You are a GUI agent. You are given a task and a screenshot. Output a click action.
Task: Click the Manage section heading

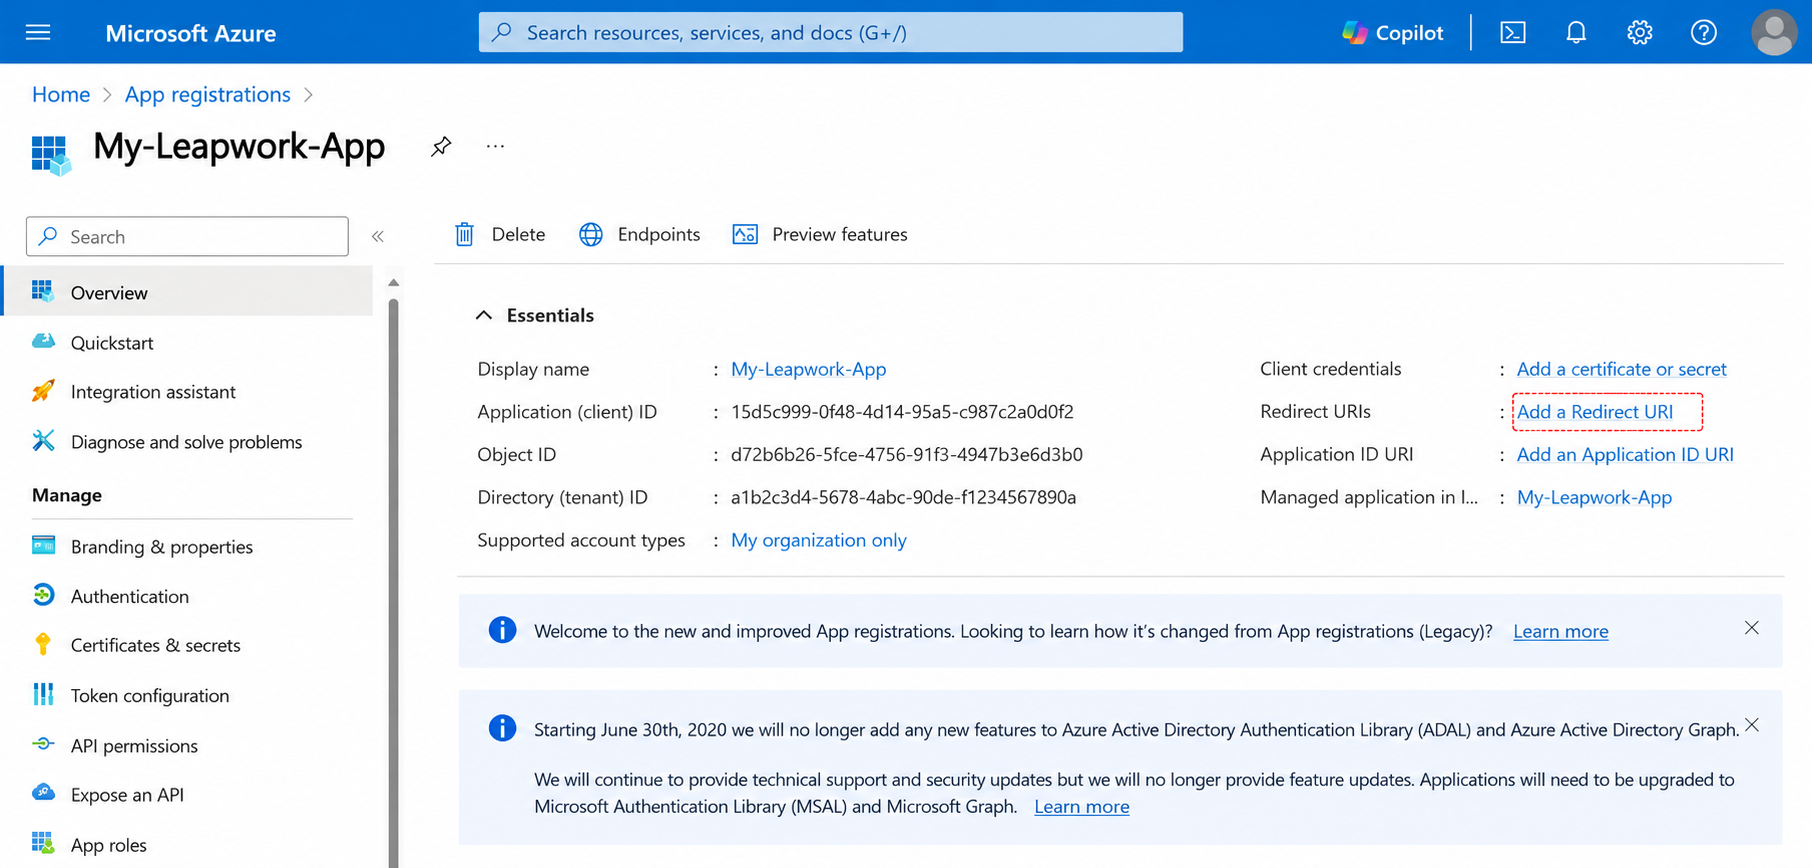click(x=67, y=495)
